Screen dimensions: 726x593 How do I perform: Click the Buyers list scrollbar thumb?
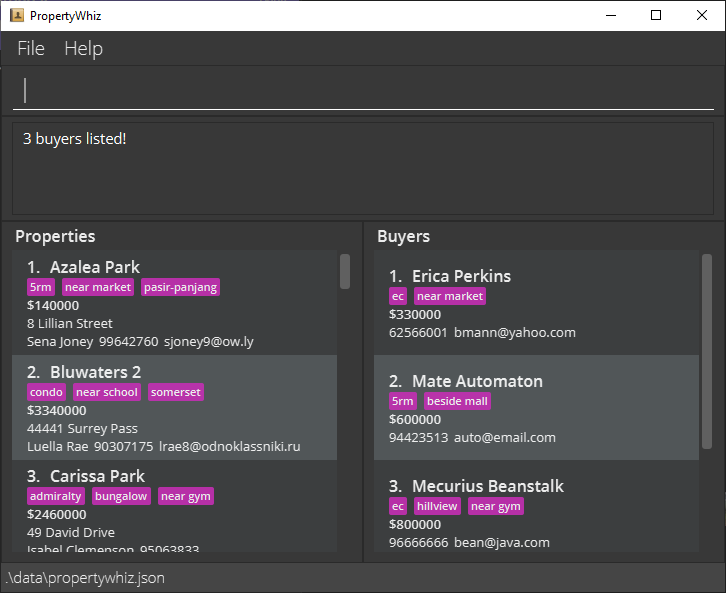pos(707,351)
